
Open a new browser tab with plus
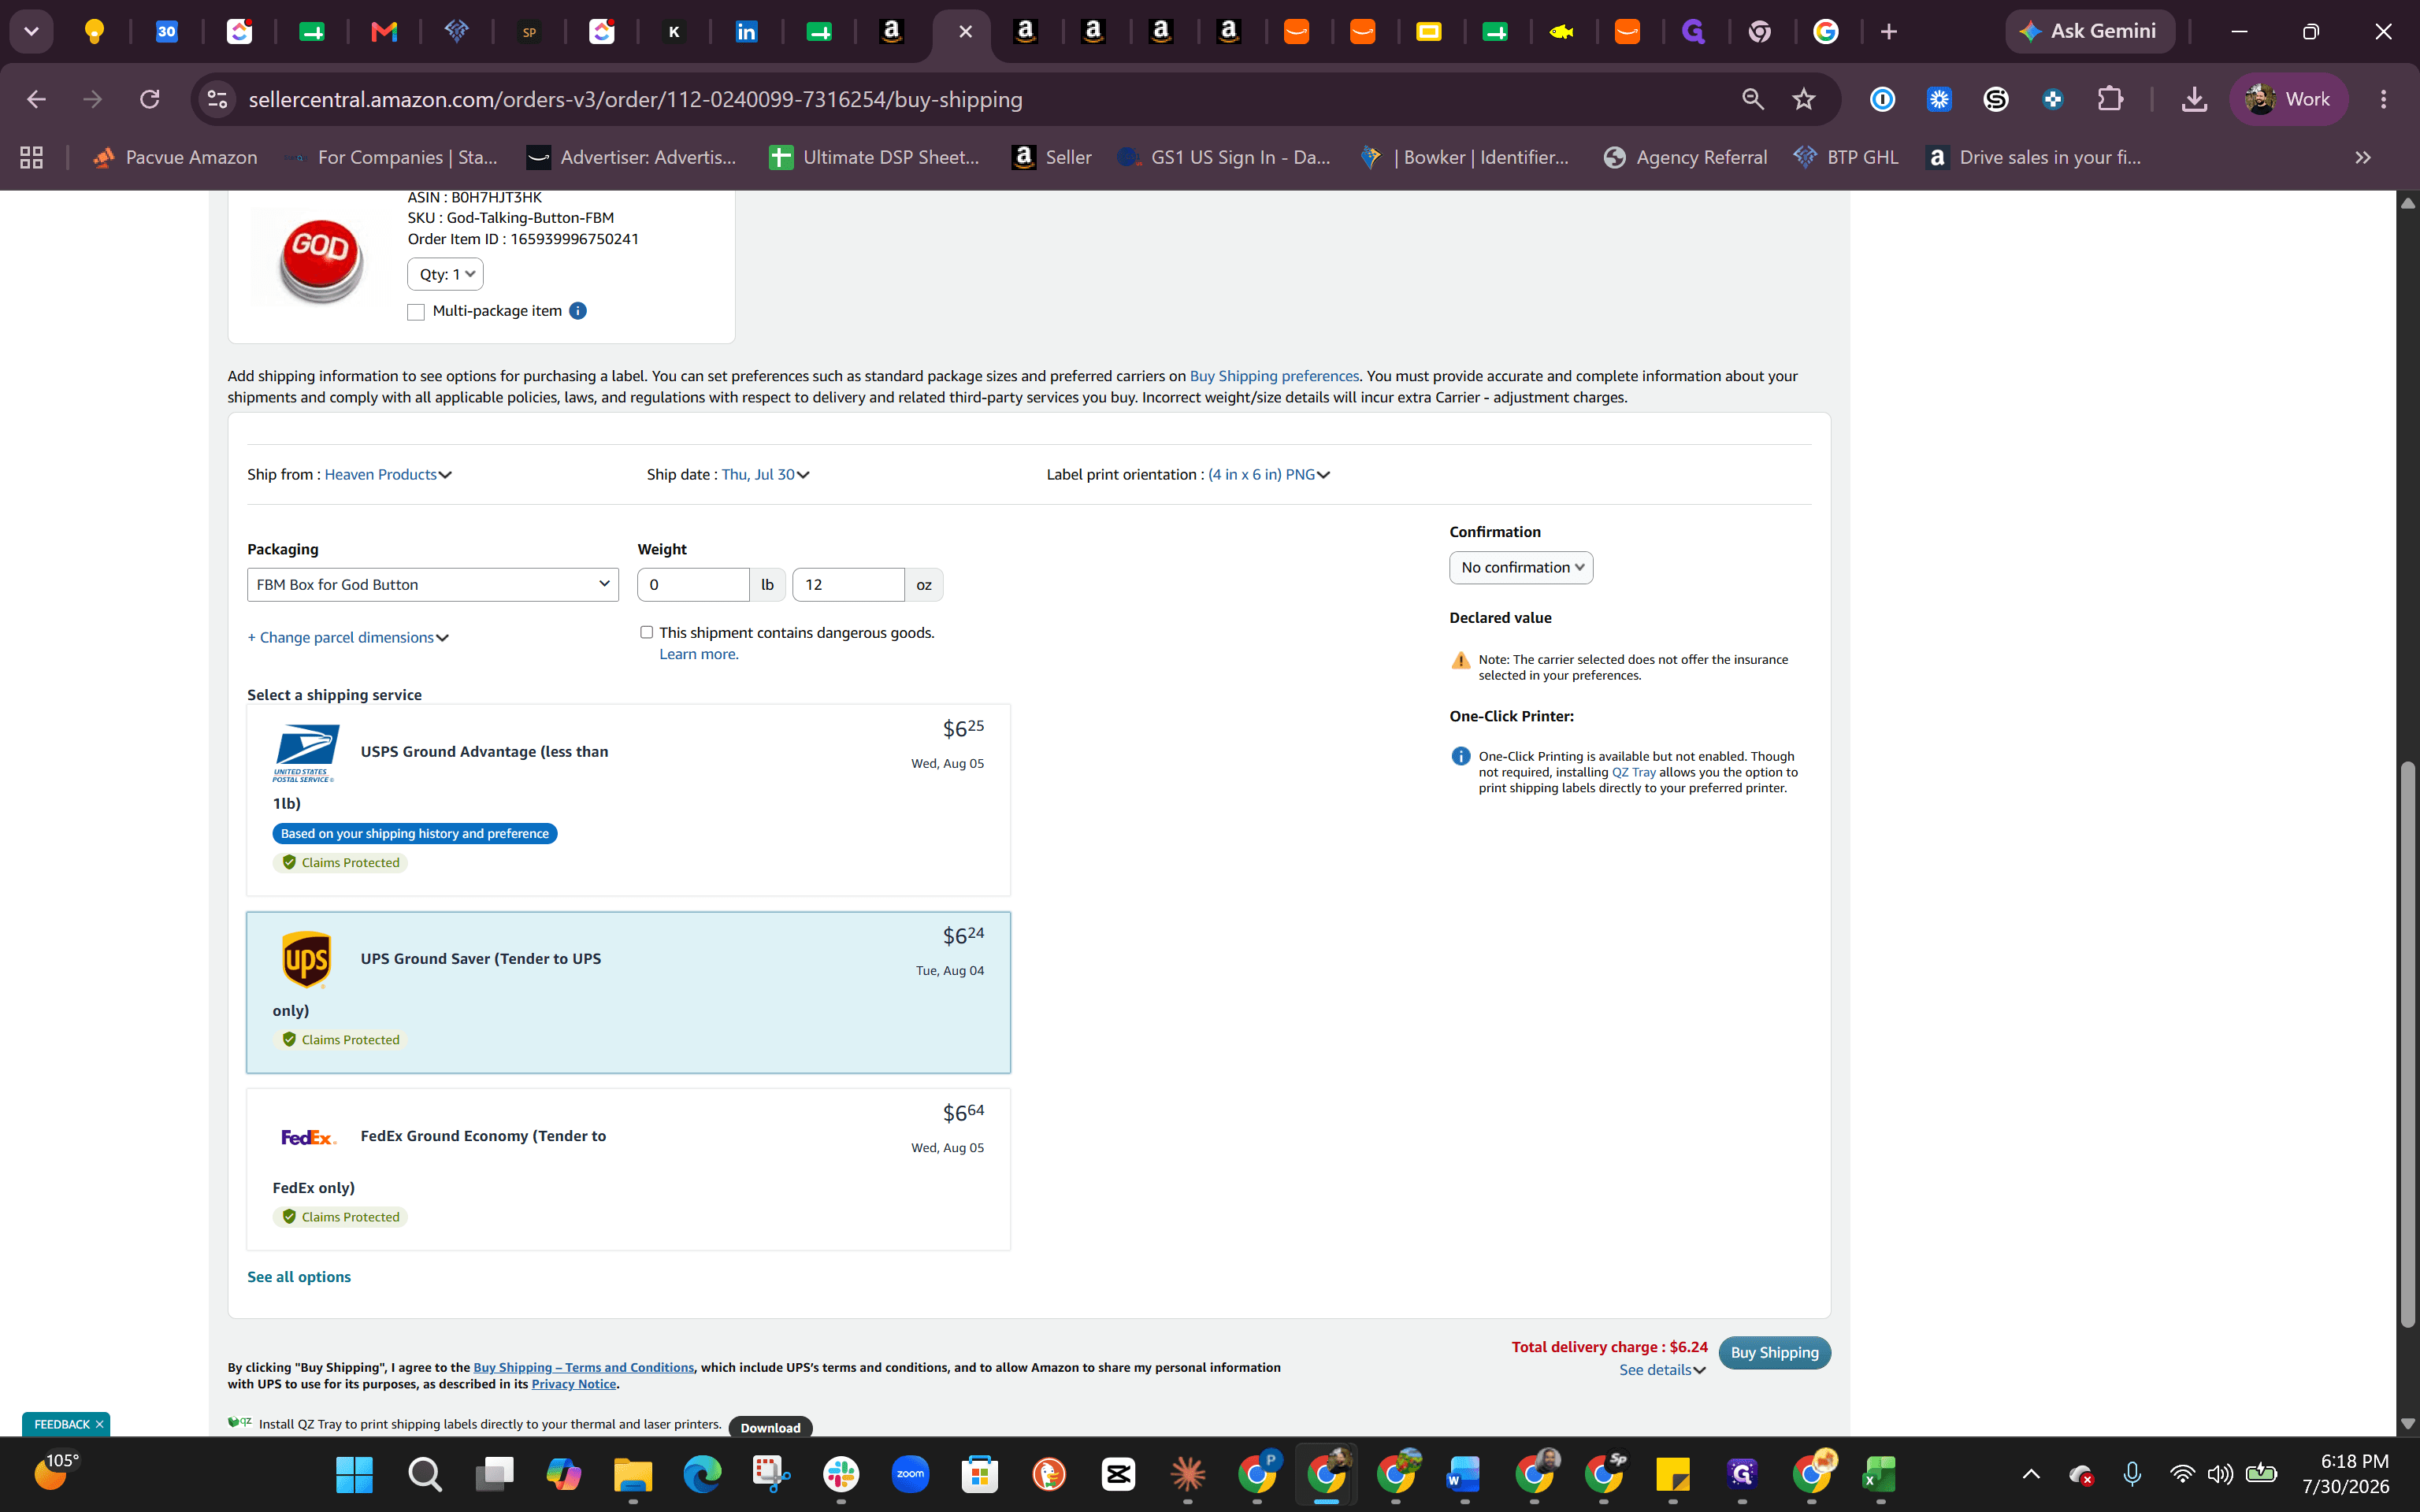click(x=1888, y=32)
